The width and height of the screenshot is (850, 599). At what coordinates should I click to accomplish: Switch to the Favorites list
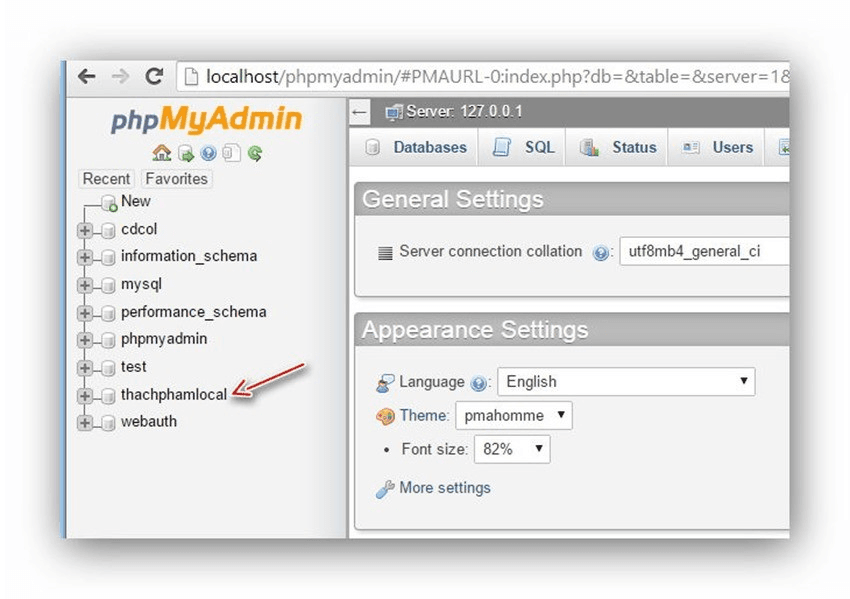pos(176,179)
